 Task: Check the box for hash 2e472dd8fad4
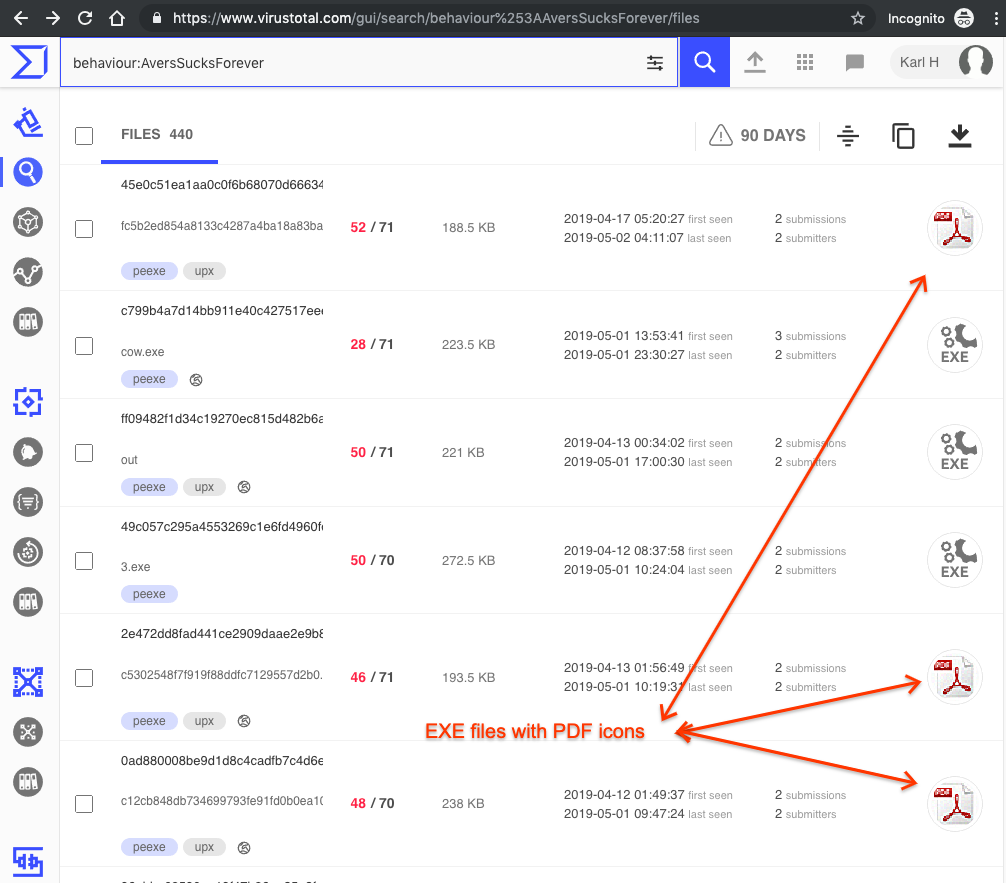[x=84, y=677]
